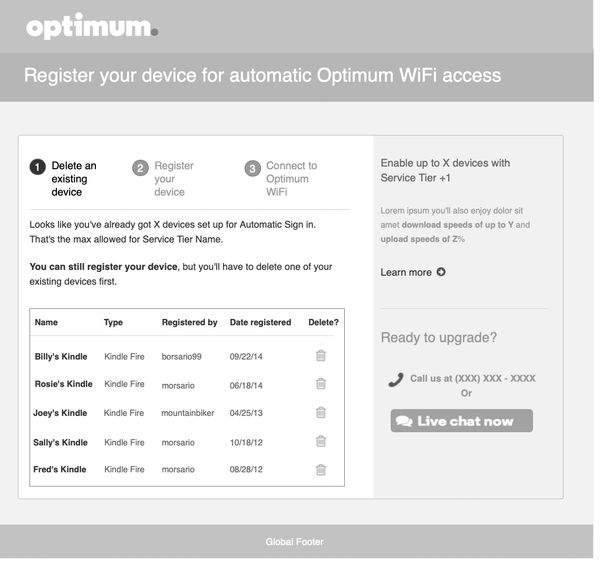Delete Billy's Kindle using trash icon
The width and height of the screenshot is (600, 563).
point(321,356)
